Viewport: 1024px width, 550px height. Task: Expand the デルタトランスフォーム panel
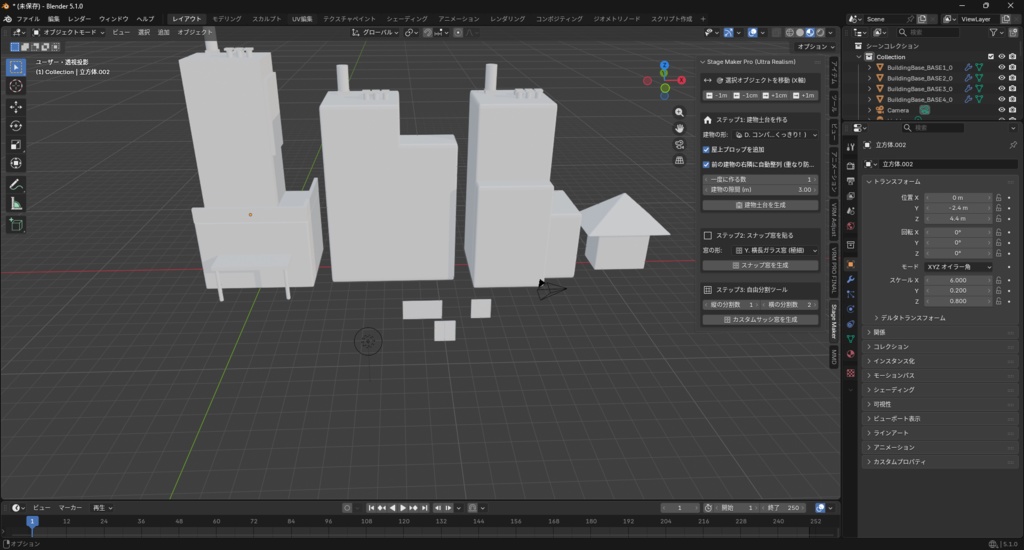[912, 318]
